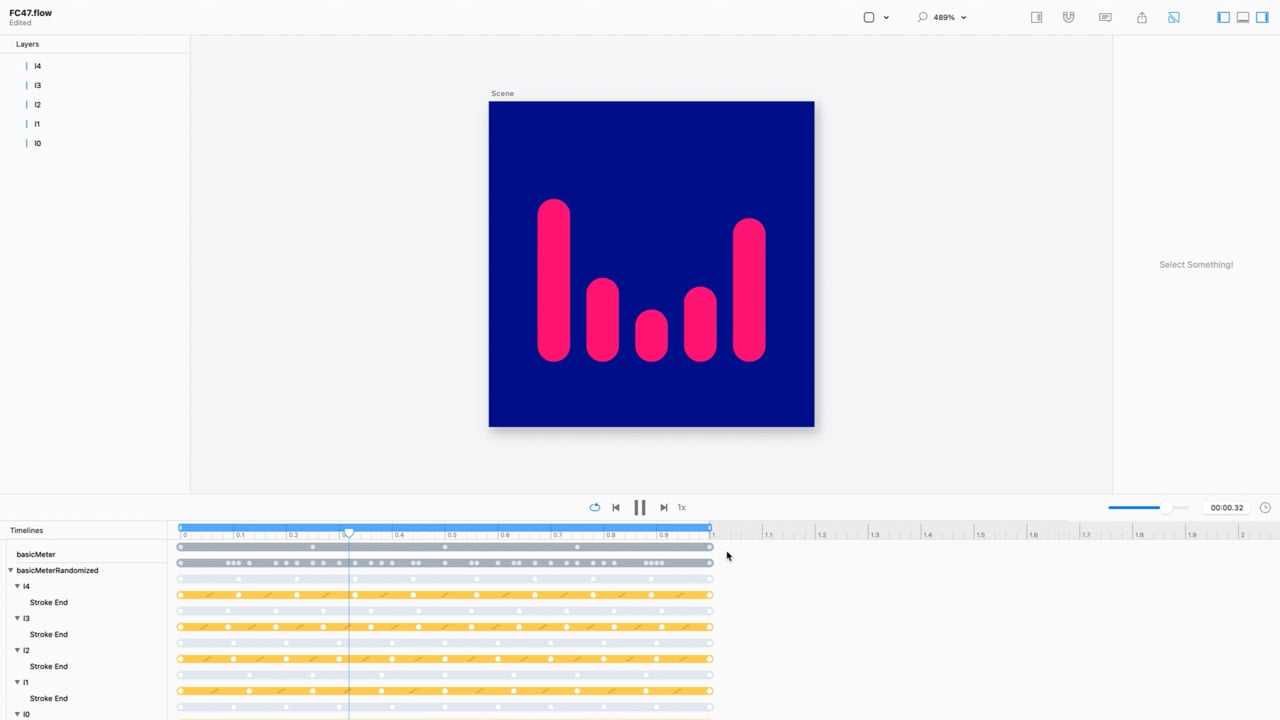The height and width of the screenshot is (720, 1280).
Task: Open the shape tool dropdown arrow
Action: point(886,18)
